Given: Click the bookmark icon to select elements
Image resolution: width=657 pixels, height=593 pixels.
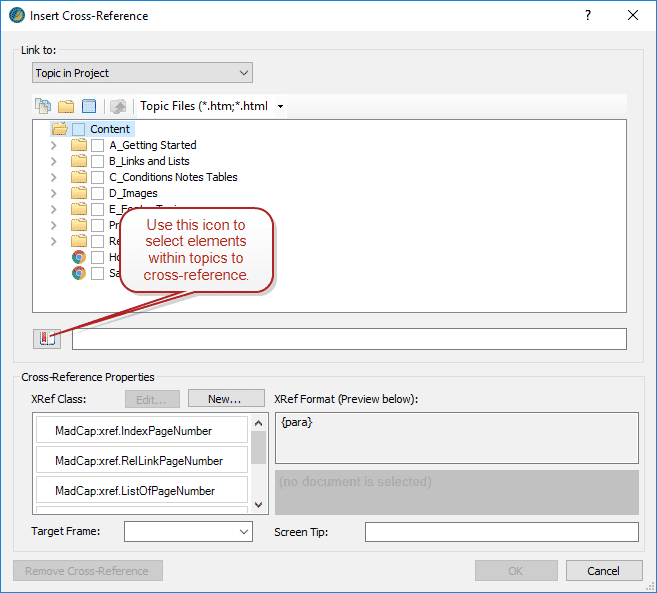Looking at the screenshot, I should (47, 338).
